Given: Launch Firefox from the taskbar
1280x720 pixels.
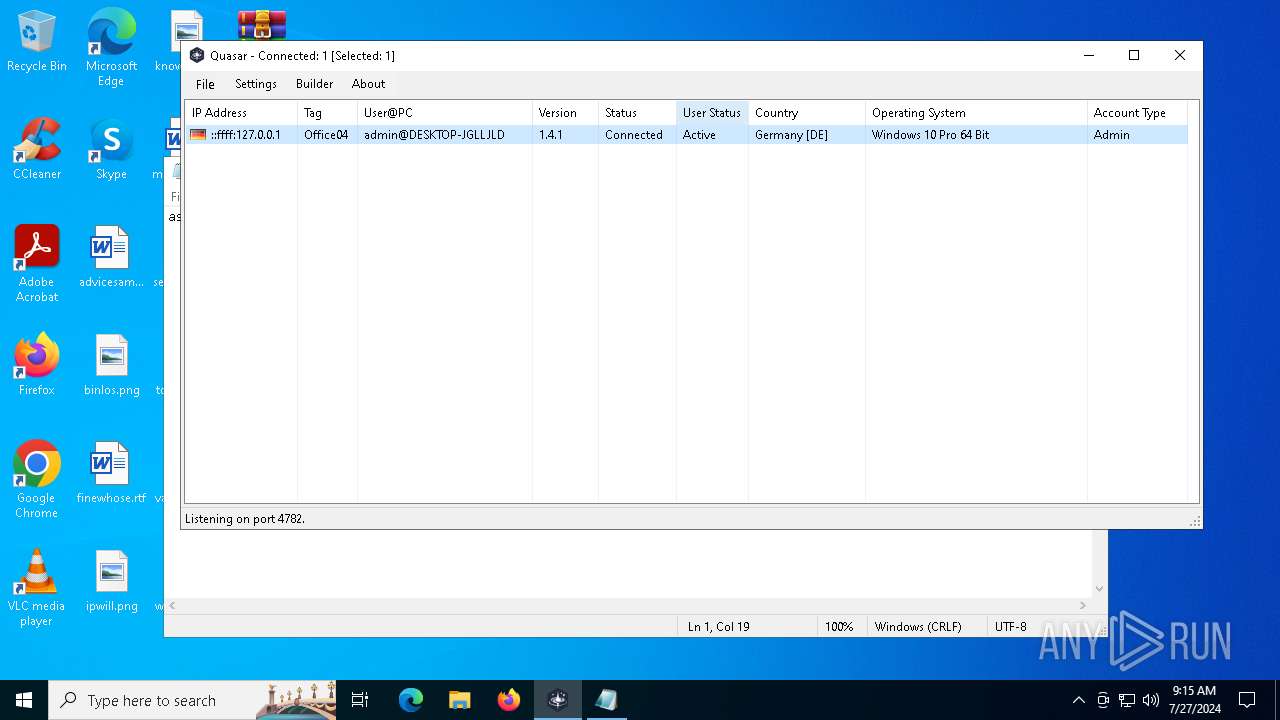Looking at the screenshot, I should click(508, 700).
